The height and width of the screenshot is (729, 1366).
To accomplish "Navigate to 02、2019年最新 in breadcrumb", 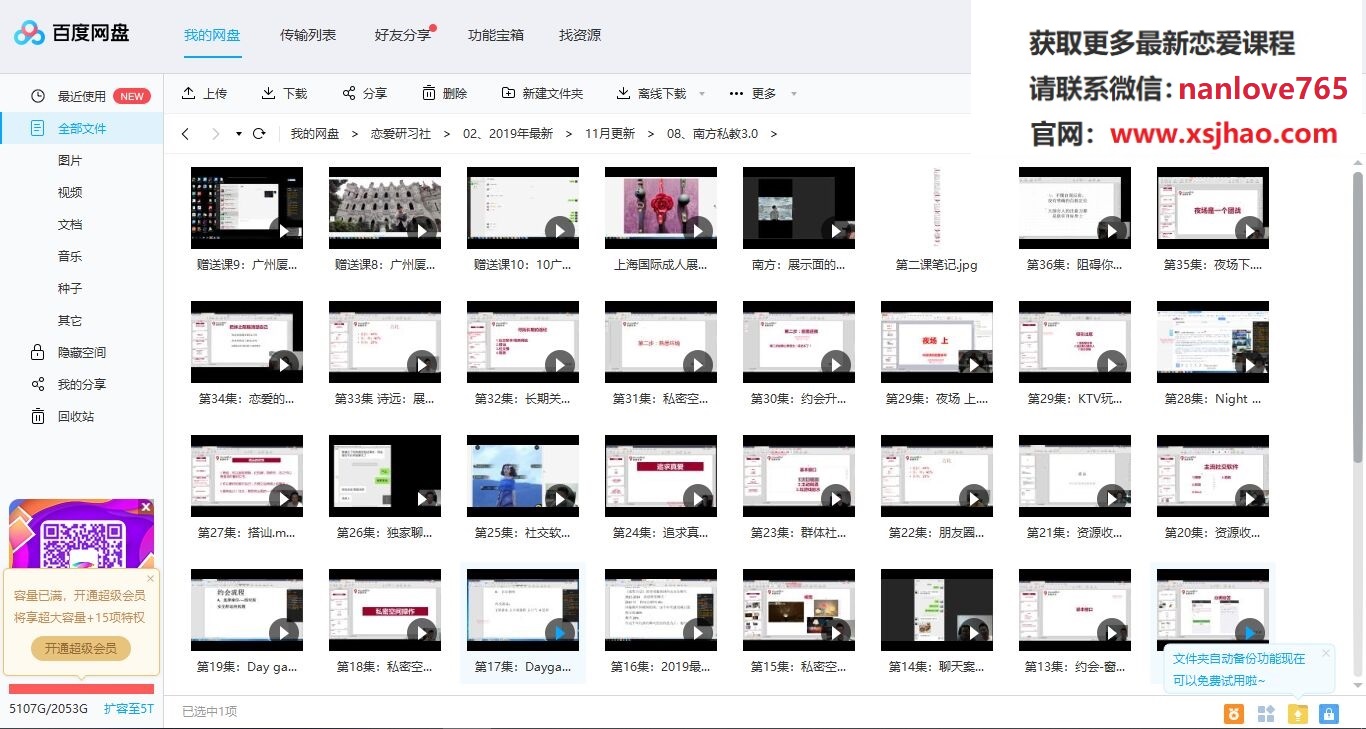I will point(508,133).
